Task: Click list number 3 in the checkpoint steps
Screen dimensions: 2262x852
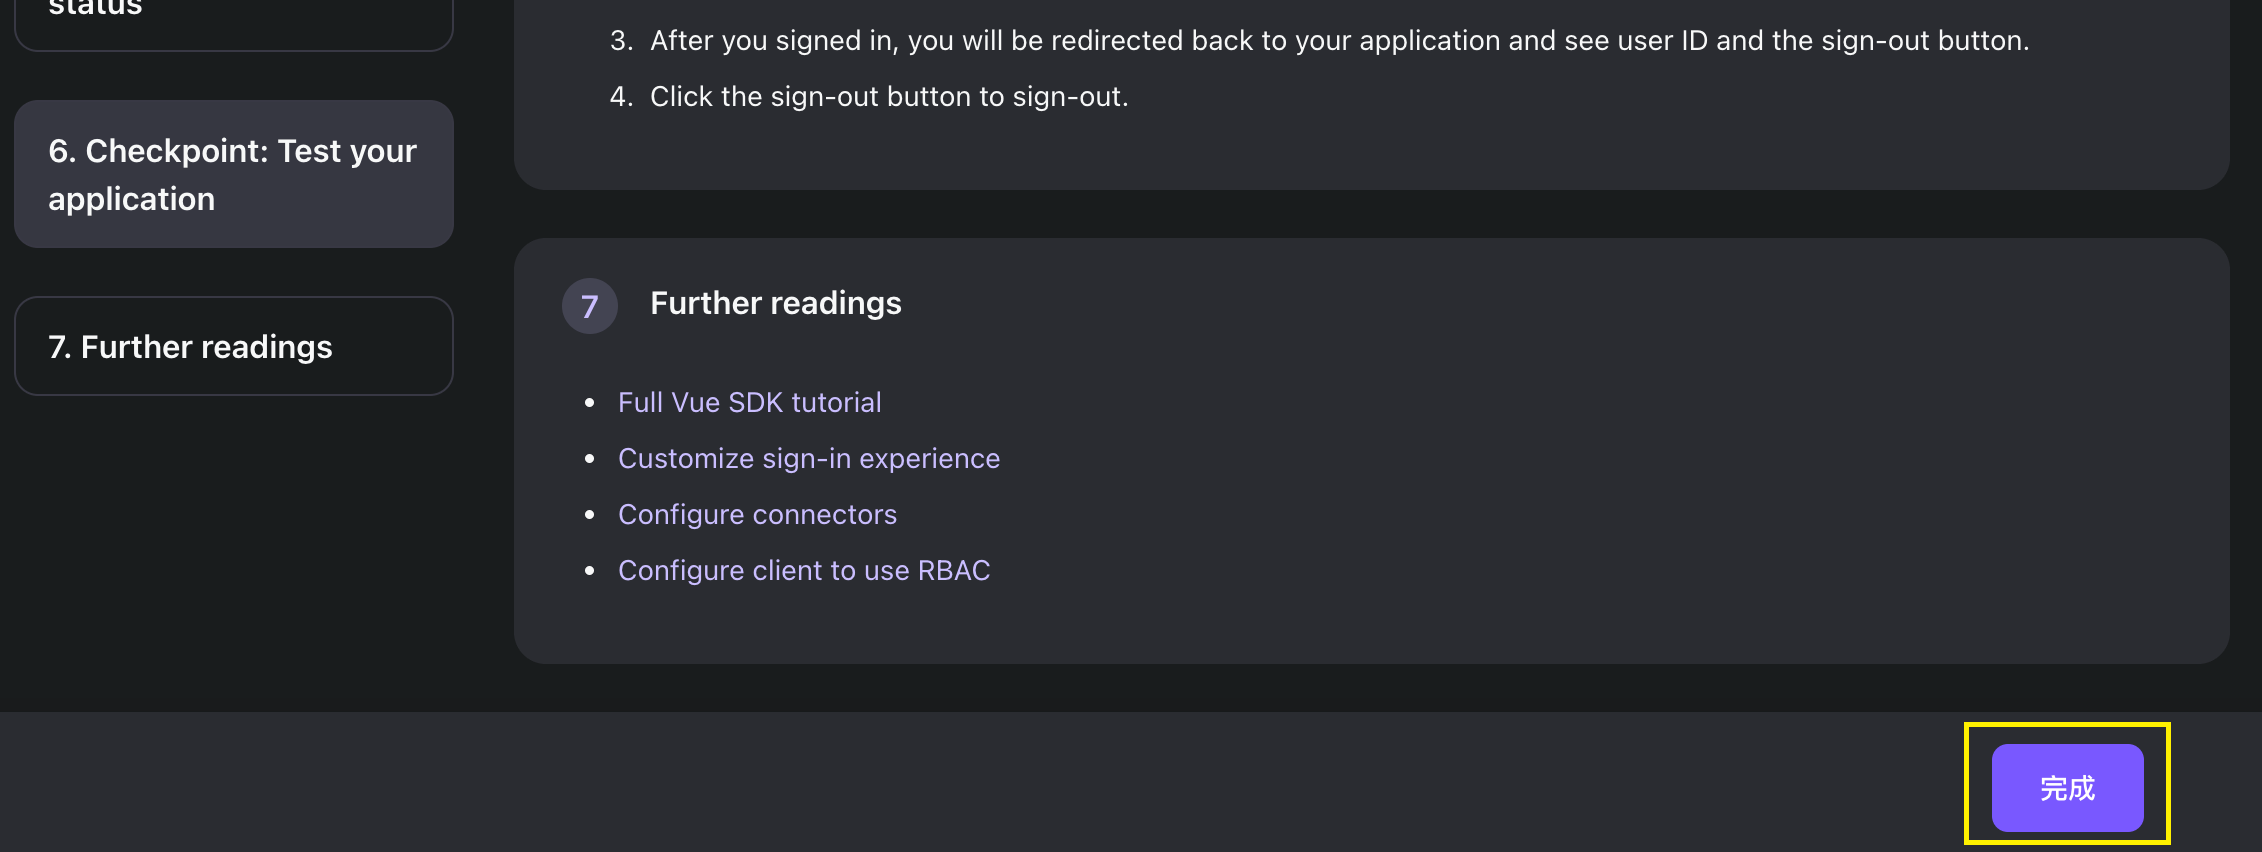Action: point(621,40)
